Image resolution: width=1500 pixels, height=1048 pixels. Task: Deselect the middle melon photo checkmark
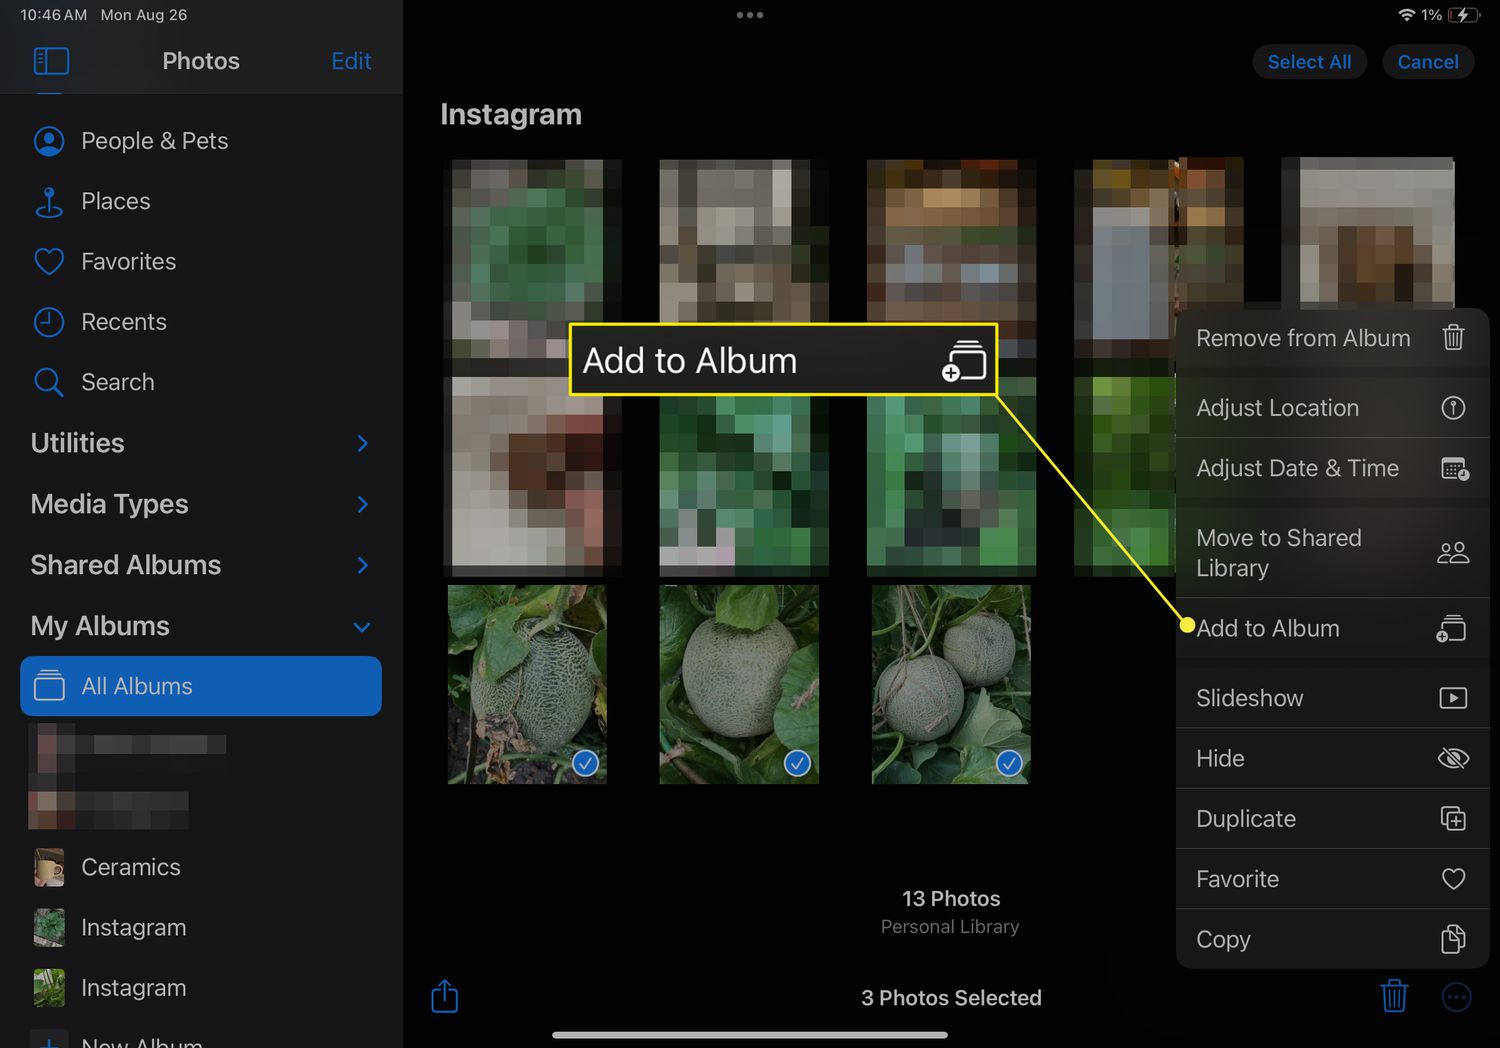pos(797,763)
